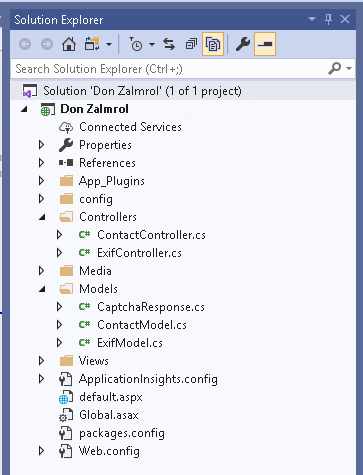Click the Web.config file icon
The width and height of the screenshot is (363, 475).
(66, 451)
